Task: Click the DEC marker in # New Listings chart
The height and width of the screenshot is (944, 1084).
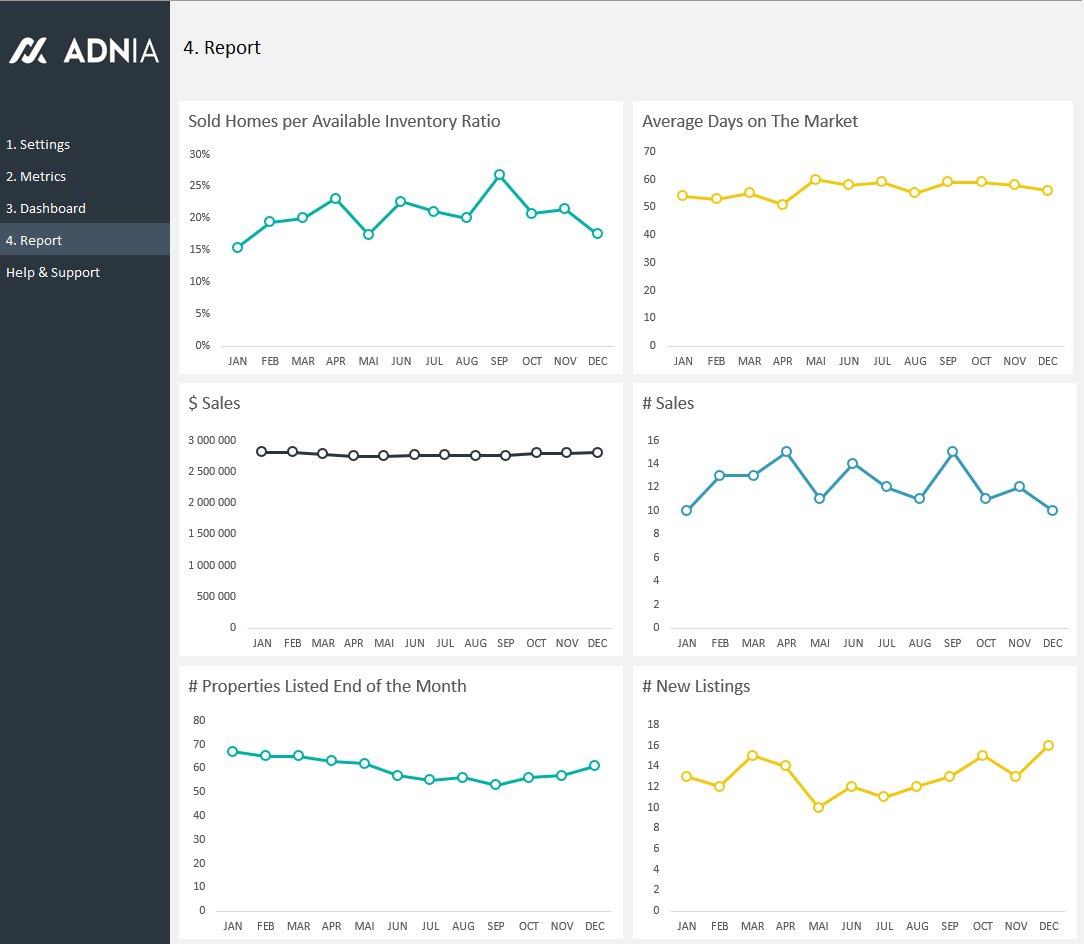Action: click(x=1048, y=746)
